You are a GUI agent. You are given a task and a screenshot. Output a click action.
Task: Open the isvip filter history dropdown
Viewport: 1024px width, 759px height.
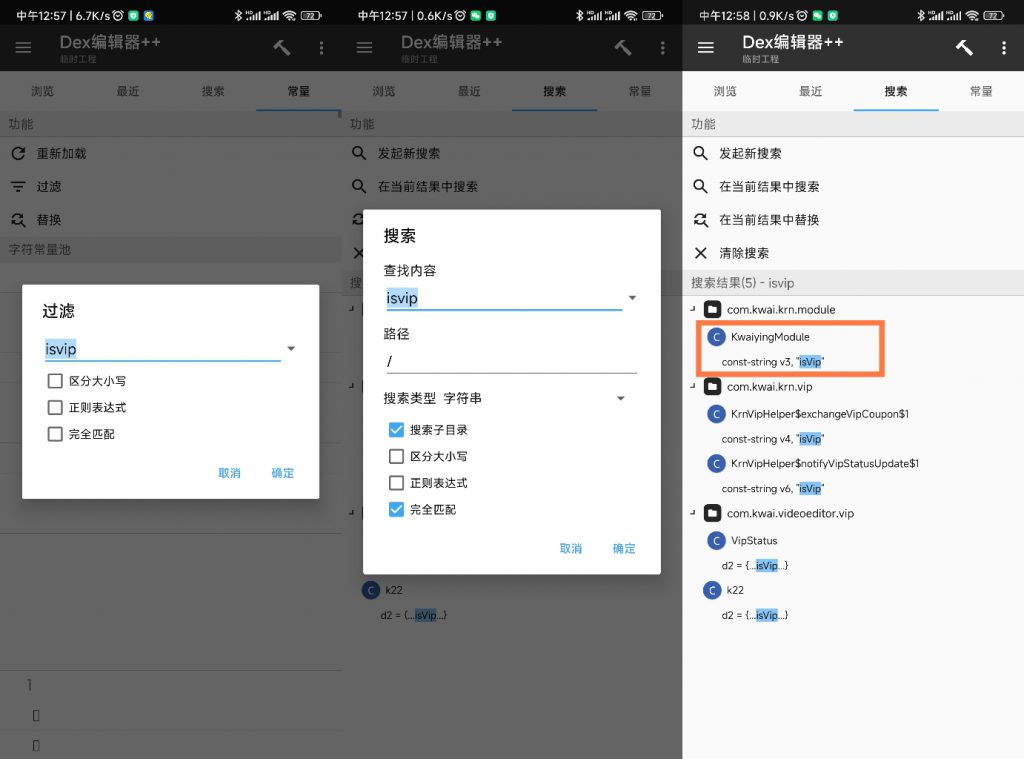[290, 348]
